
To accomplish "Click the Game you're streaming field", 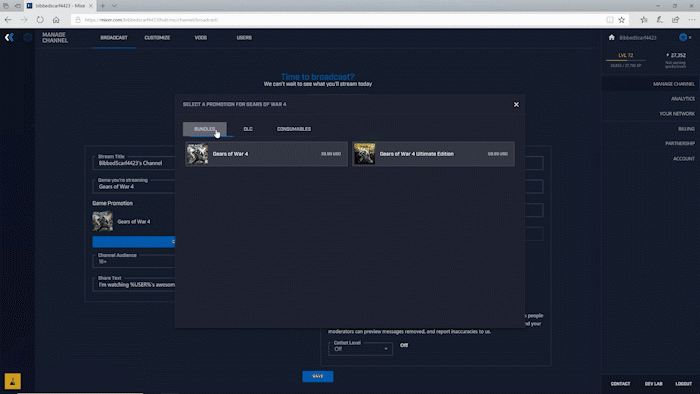I will 134,187.
